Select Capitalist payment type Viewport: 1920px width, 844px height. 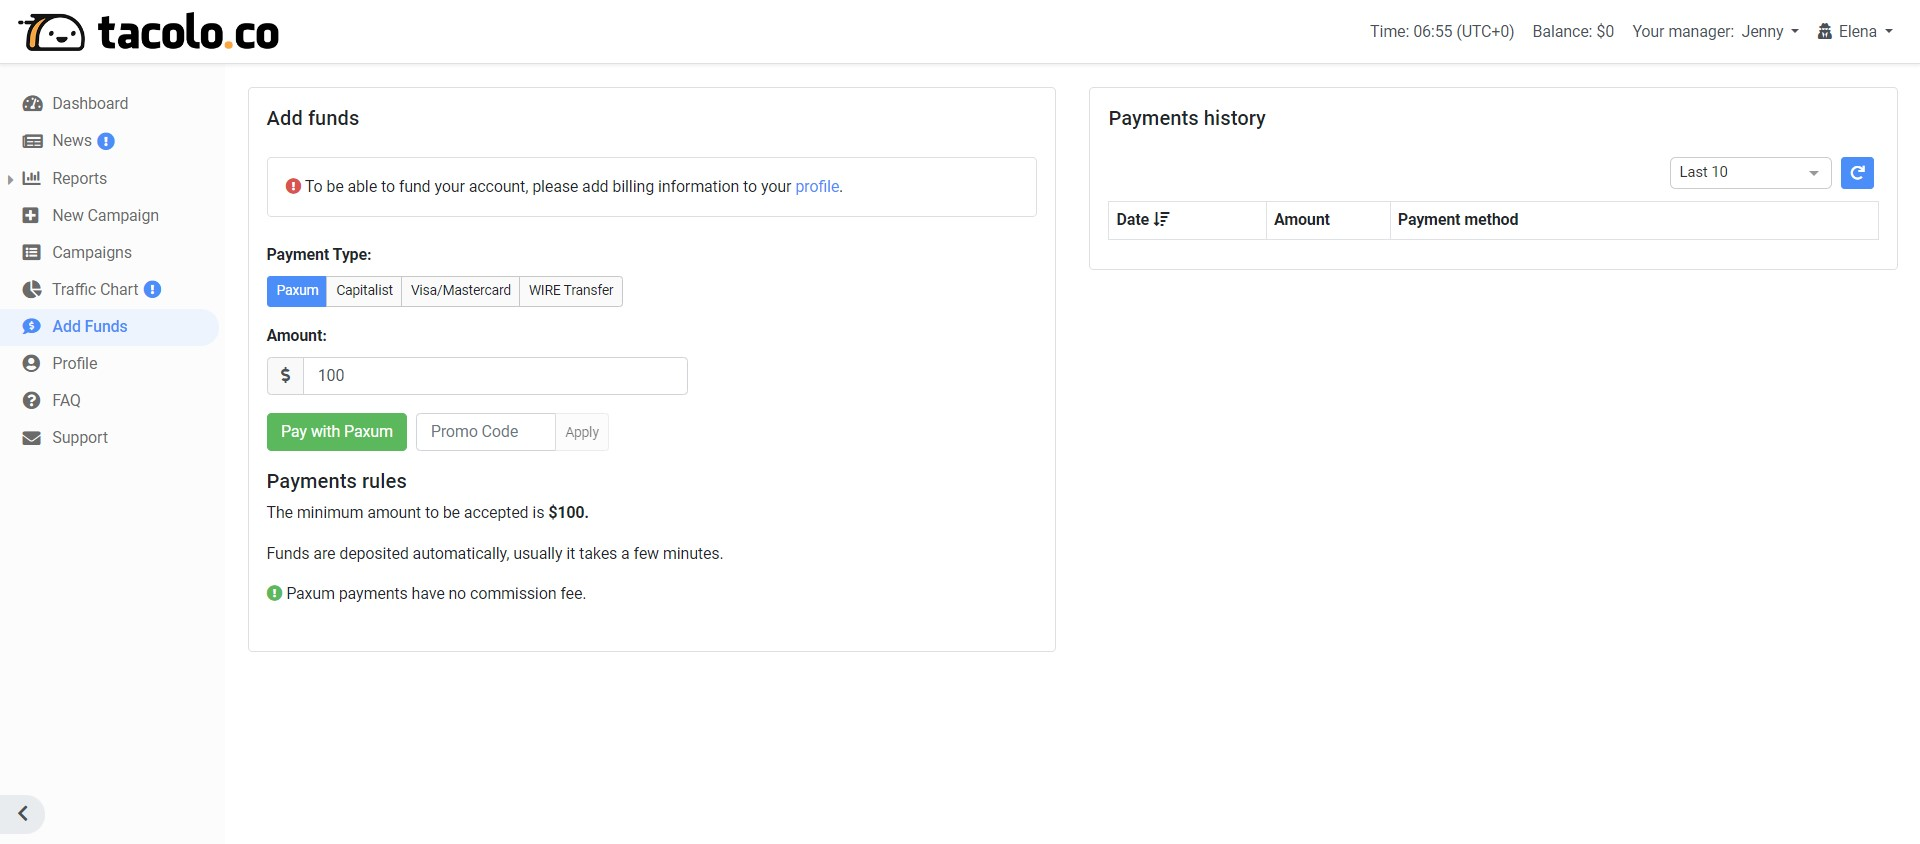pos(364,291)
